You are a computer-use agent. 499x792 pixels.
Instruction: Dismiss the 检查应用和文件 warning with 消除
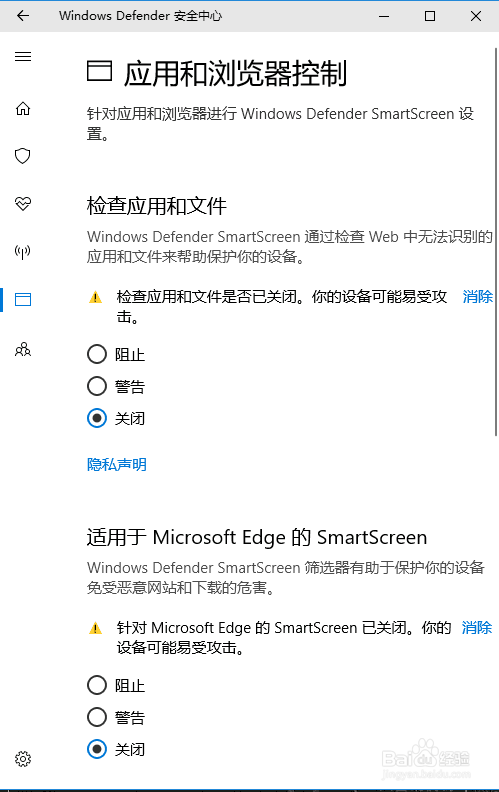tap(477, 296)
